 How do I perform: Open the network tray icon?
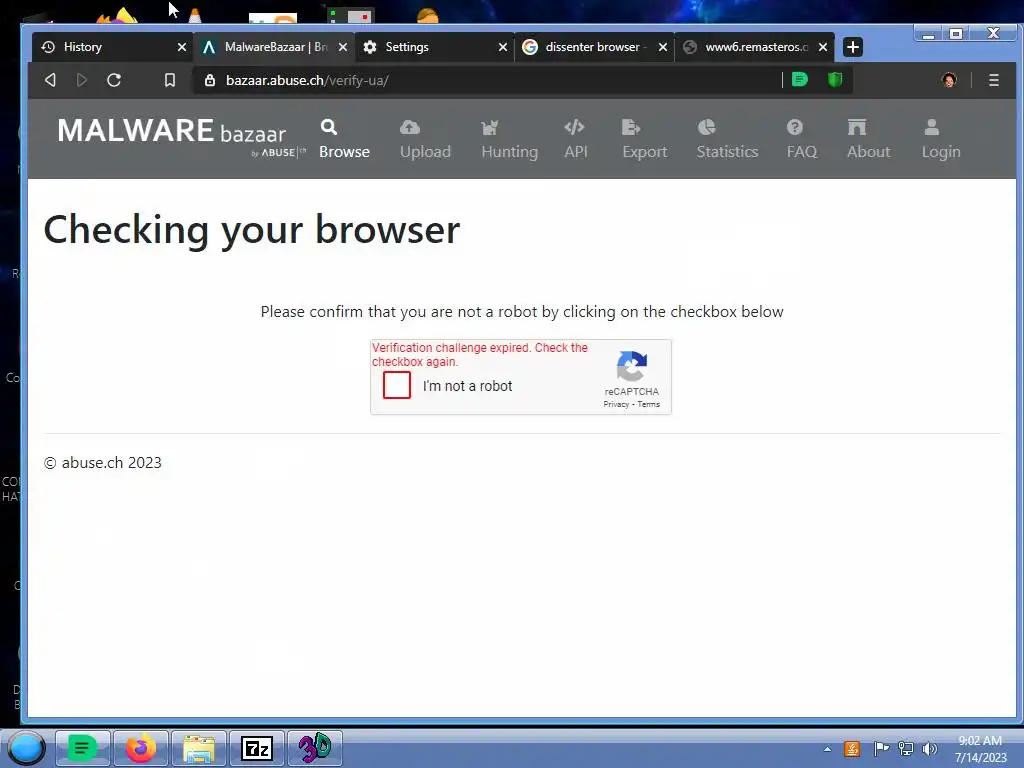click(906, 748)
